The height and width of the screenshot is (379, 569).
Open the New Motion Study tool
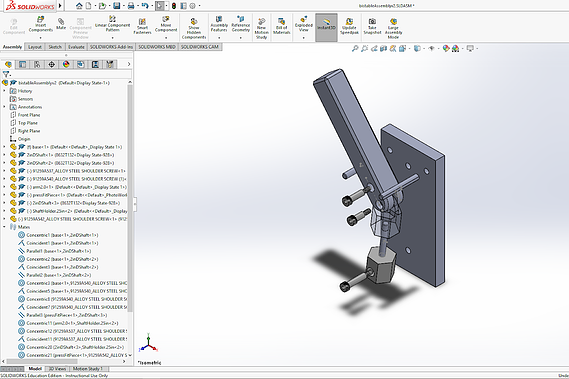(262, 28)
